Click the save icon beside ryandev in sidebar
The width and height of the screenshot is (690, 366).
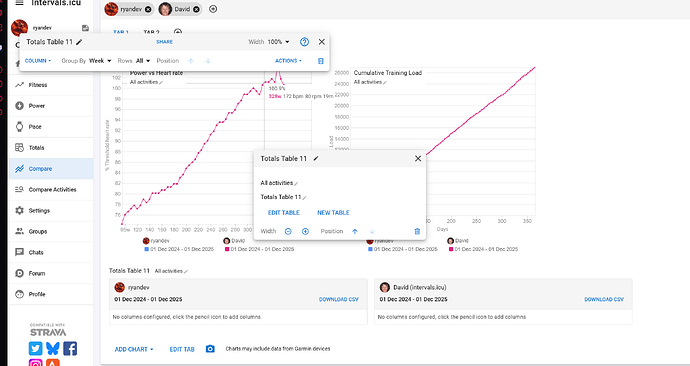tap(85, 28)
